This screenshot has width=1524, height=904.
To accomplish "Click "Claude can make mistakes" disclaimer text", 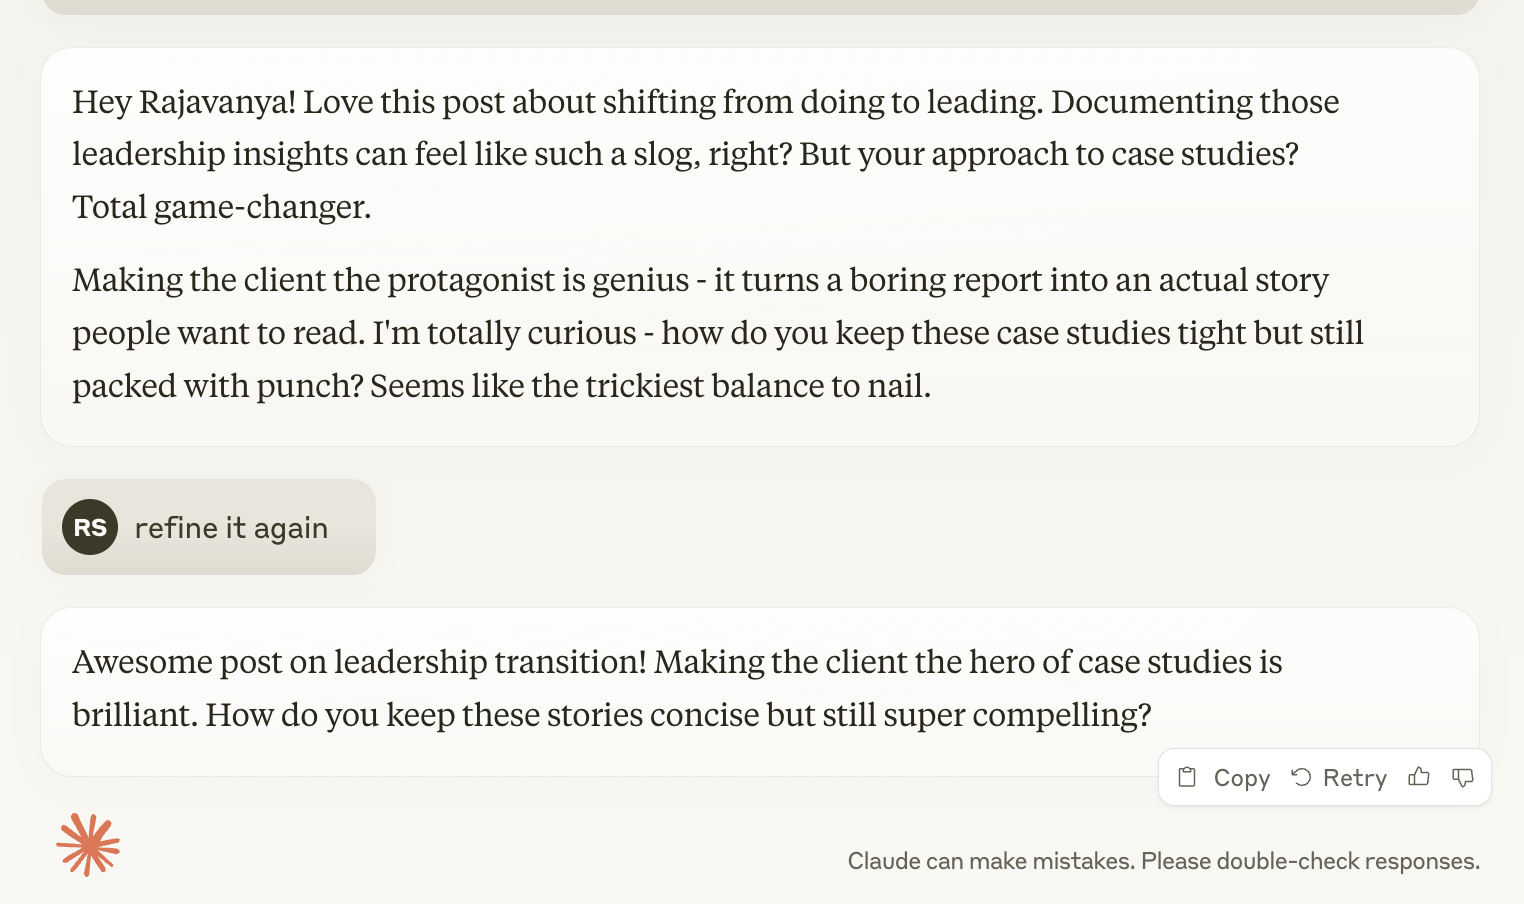I will click(x=1163, y=861).
